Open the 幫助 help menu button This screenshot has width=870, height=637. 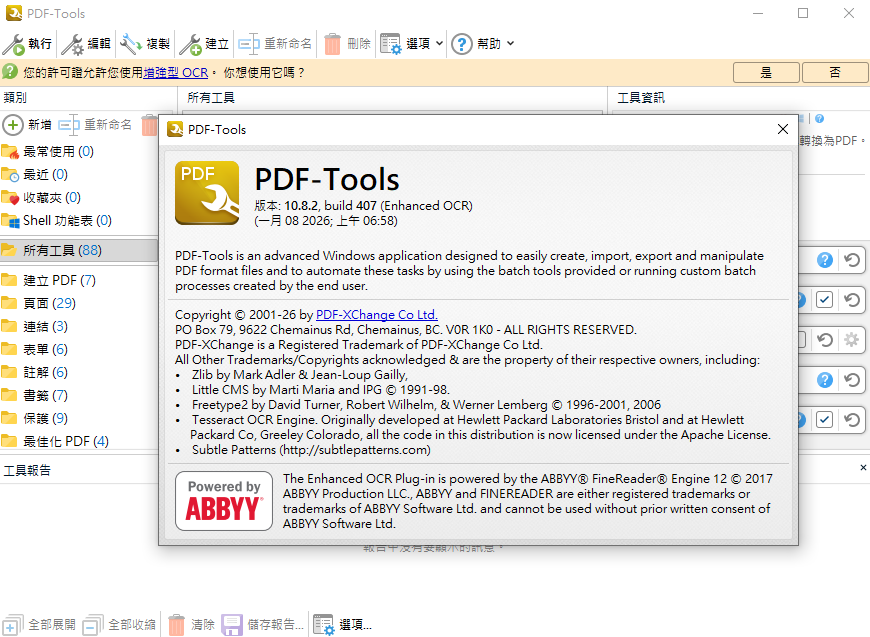(x=476, y=44)
